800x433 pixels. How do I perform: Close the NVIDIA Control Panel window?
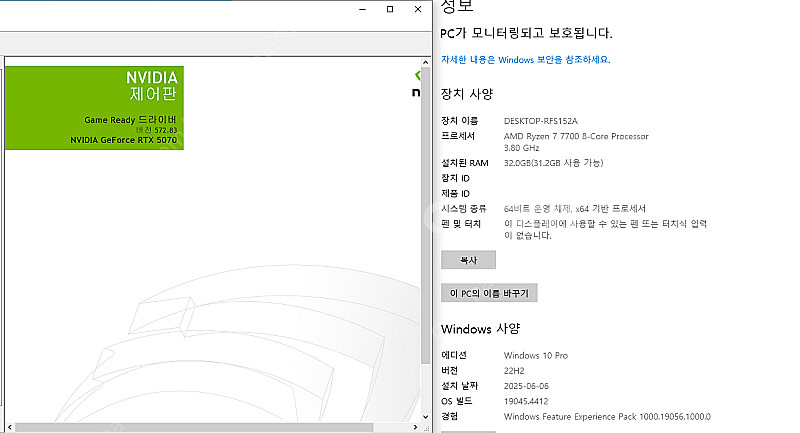tap(418, 9)
